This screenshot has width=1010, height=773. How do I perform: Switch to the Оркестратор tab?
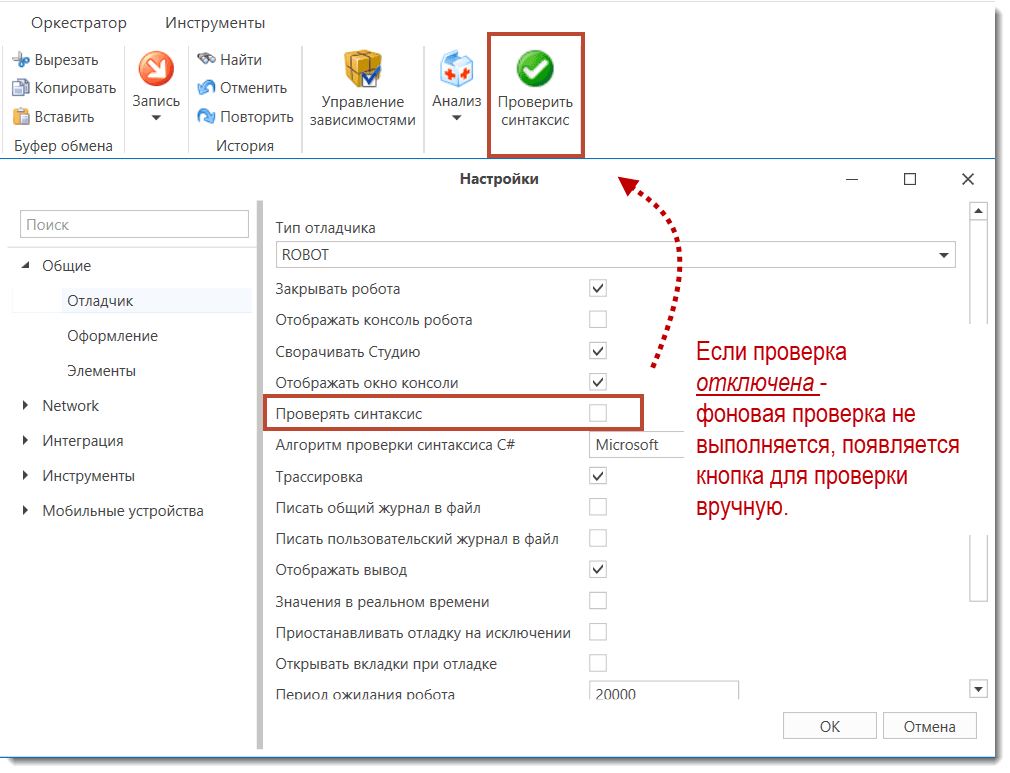point(79,22)
